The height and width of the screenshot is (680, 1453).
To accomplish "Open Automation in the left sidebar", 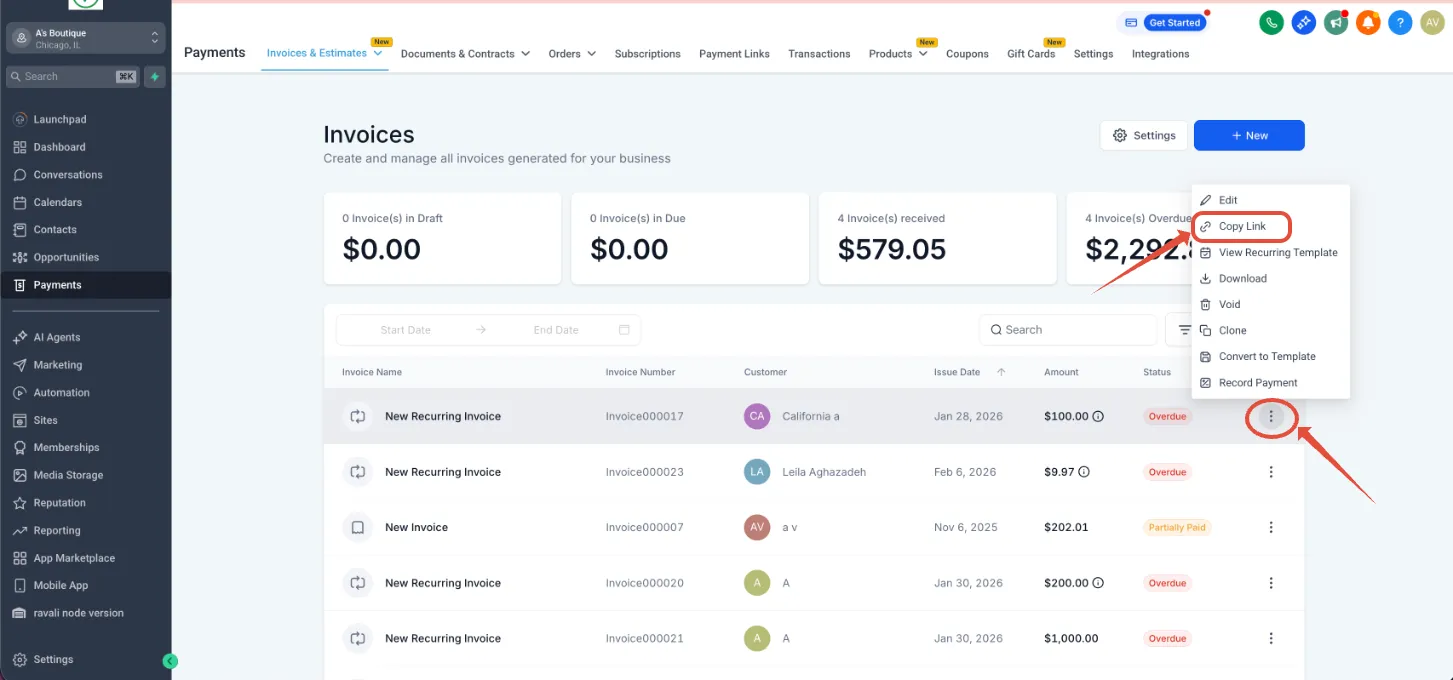I will (x=61, y=393).
